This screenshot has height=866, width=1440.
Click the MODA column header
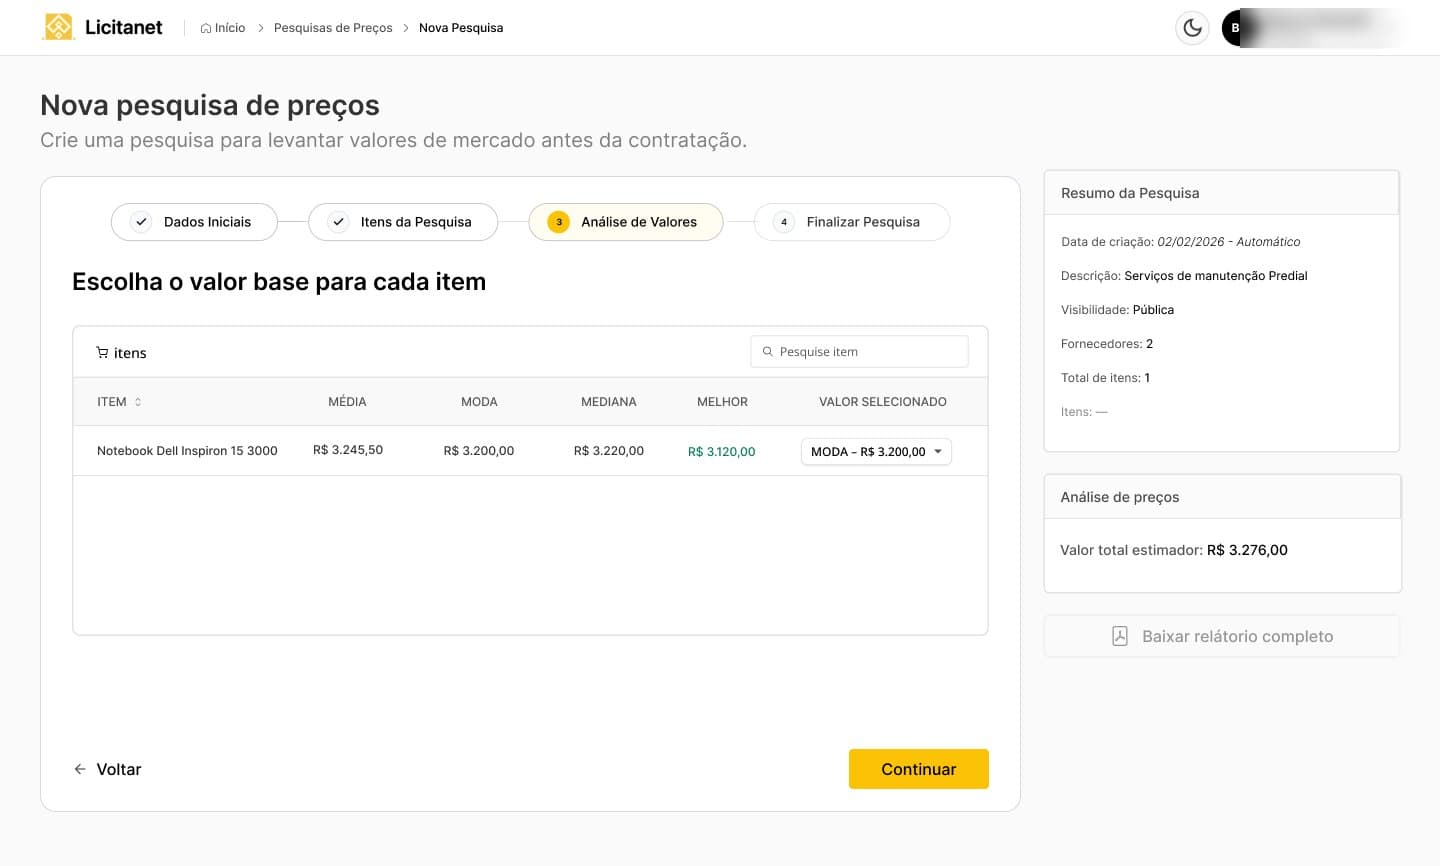[479, 402]
